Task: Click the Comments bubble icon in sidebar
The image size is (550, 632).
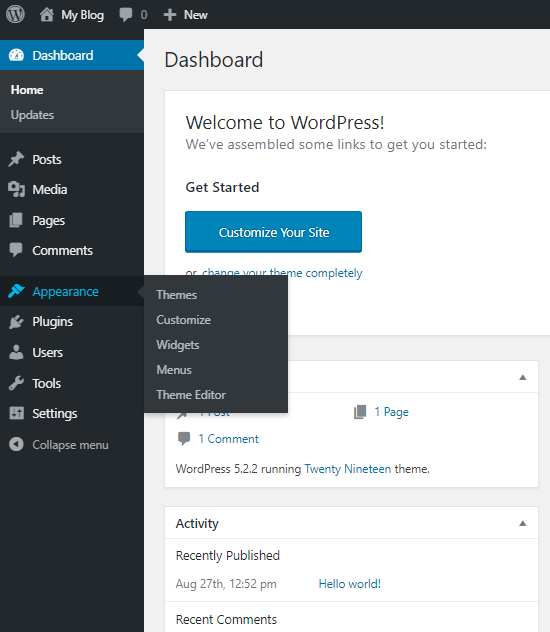Action: coord(16,250)
